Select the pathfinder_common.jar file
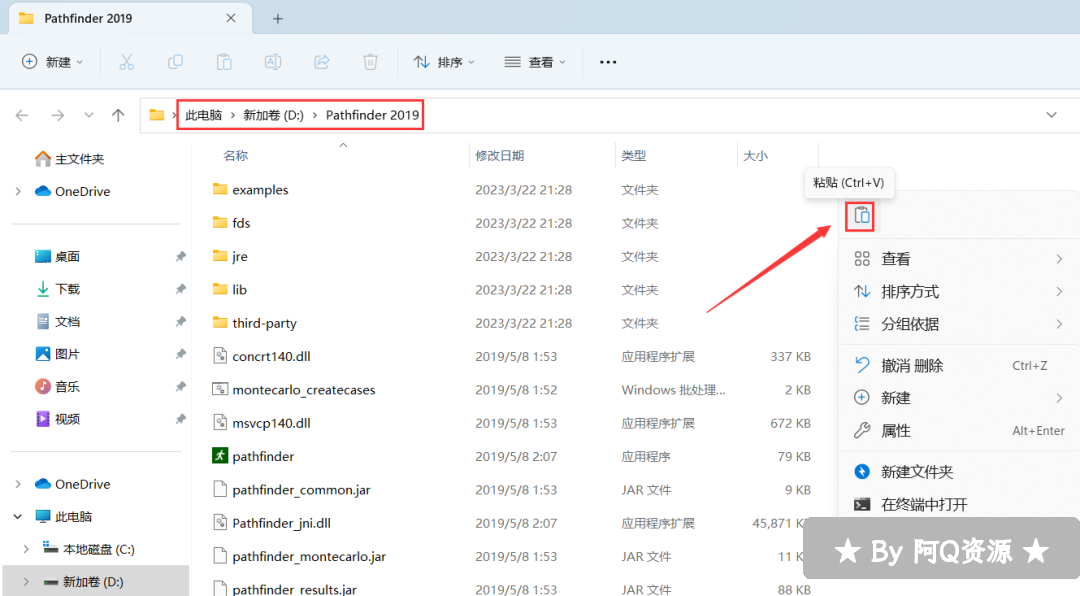 pos(301,490)
